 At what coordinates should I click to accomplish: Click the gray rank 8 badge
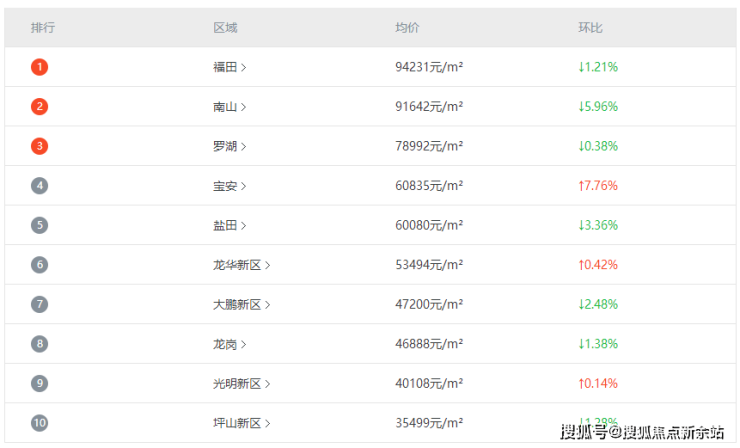[x=39, y=344]
